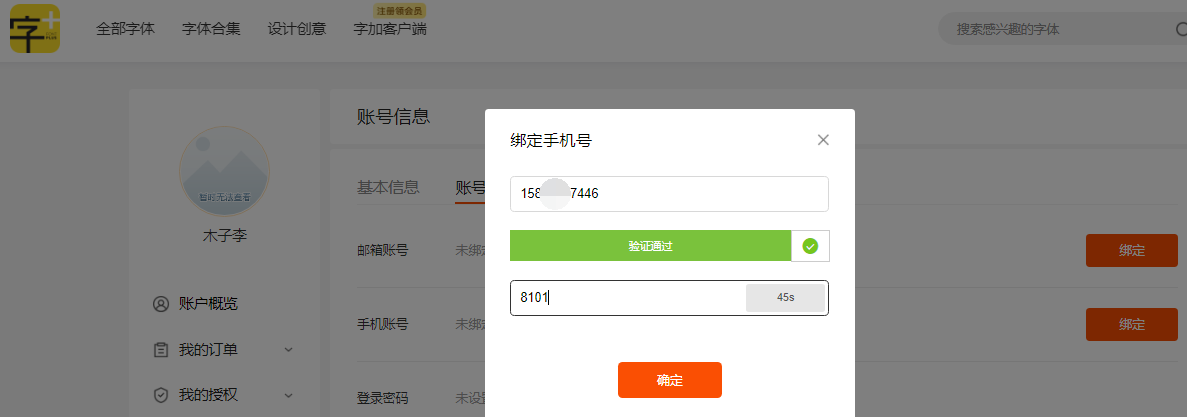Image resolution: width=1187 pixels, height=417 pixels.
Task: Click the green verification checkmark icon
Action: tap(810, 246)
